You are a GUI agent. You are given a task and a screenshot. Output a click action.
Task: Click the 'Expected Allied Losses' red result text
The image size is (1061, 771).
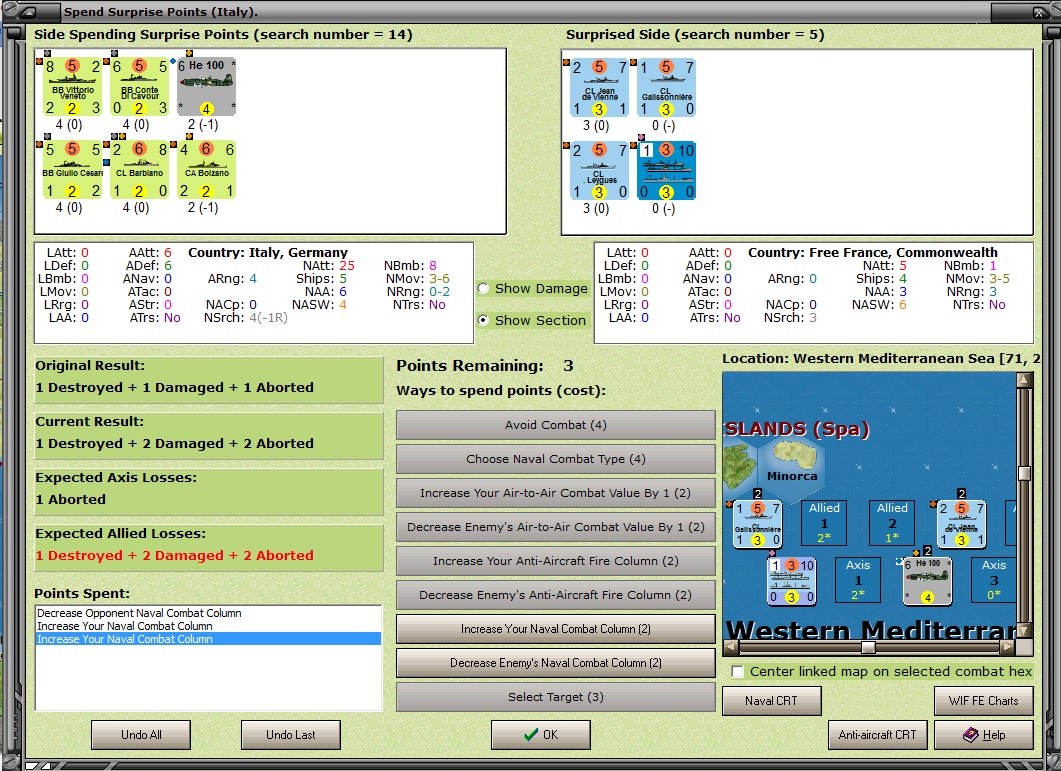pyautogui.click(x=175, y=556)
